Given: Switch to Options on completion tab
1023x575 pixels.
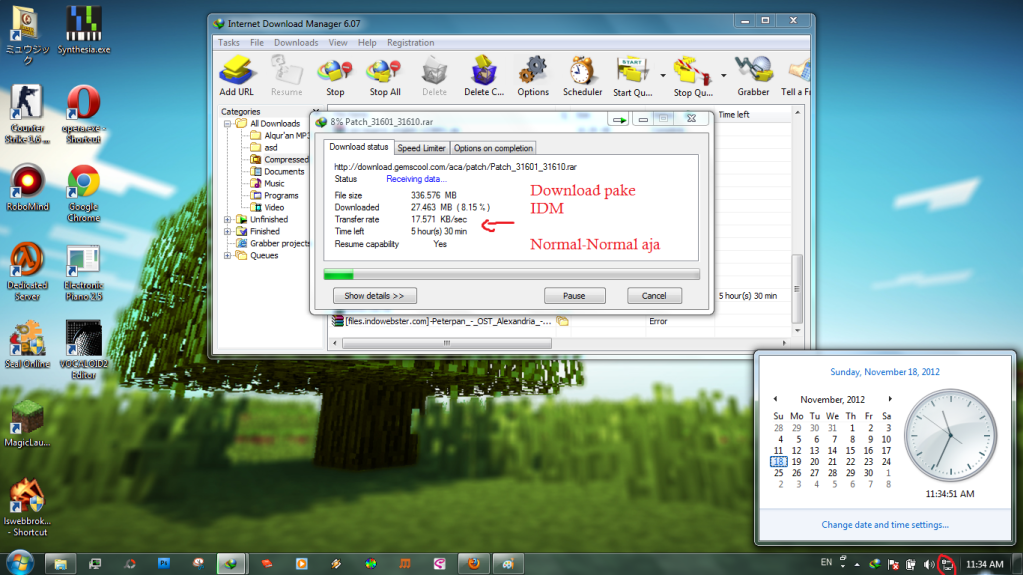Looking at the screenshot, I should pyautogui.click(x=493, y=148).
